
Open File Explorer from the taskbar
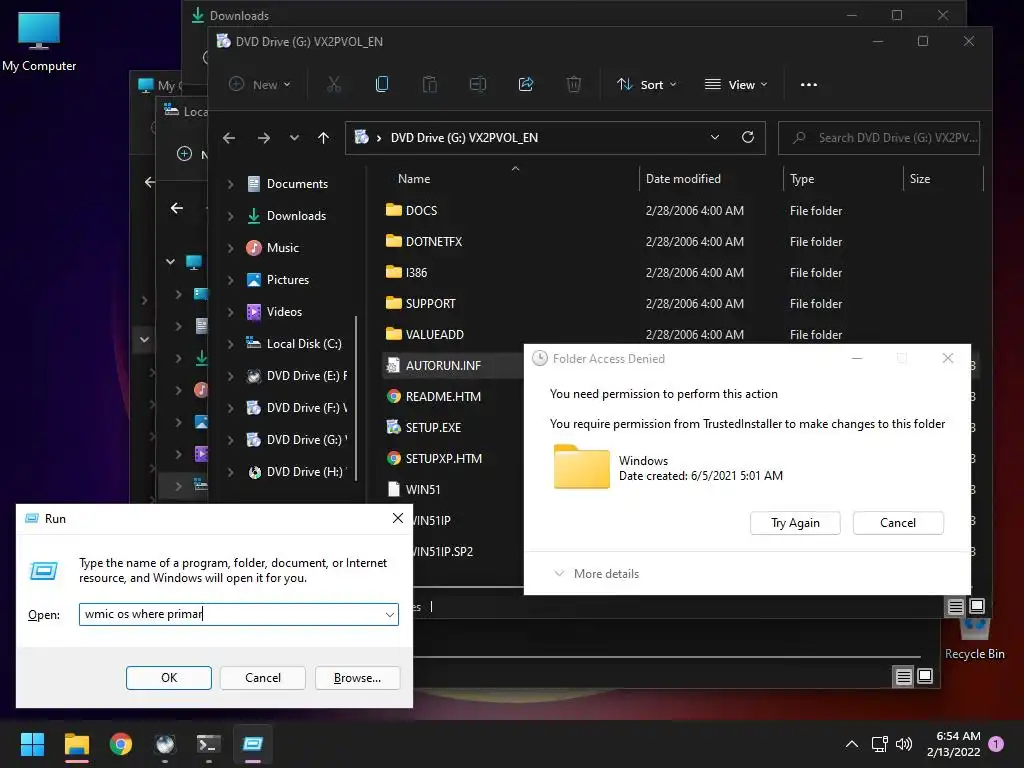[76, 744]
